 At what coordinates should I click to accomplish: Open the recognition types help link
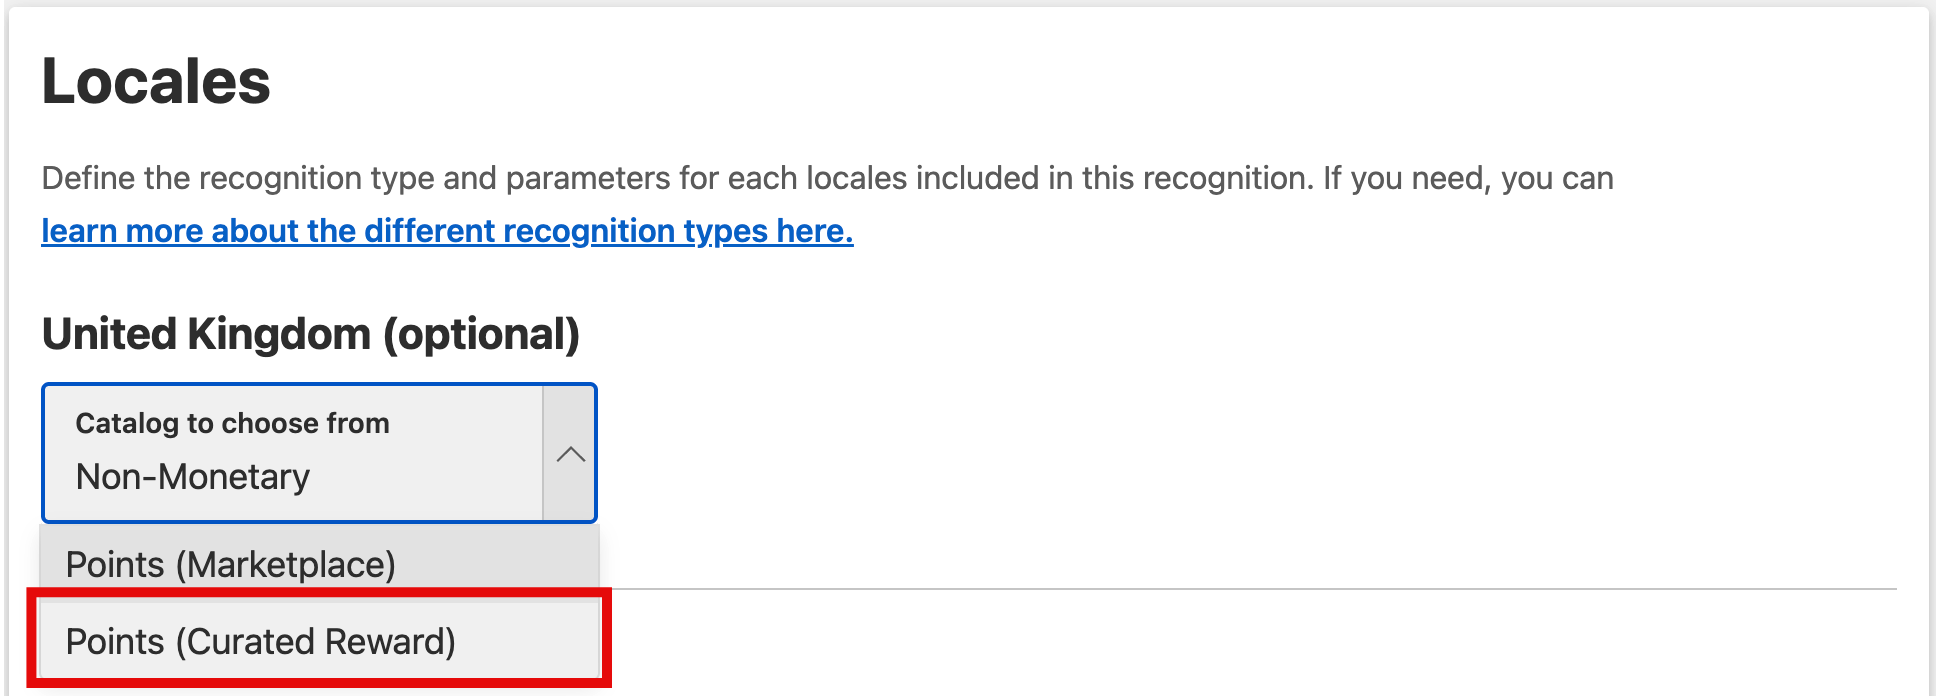[447, 231]
